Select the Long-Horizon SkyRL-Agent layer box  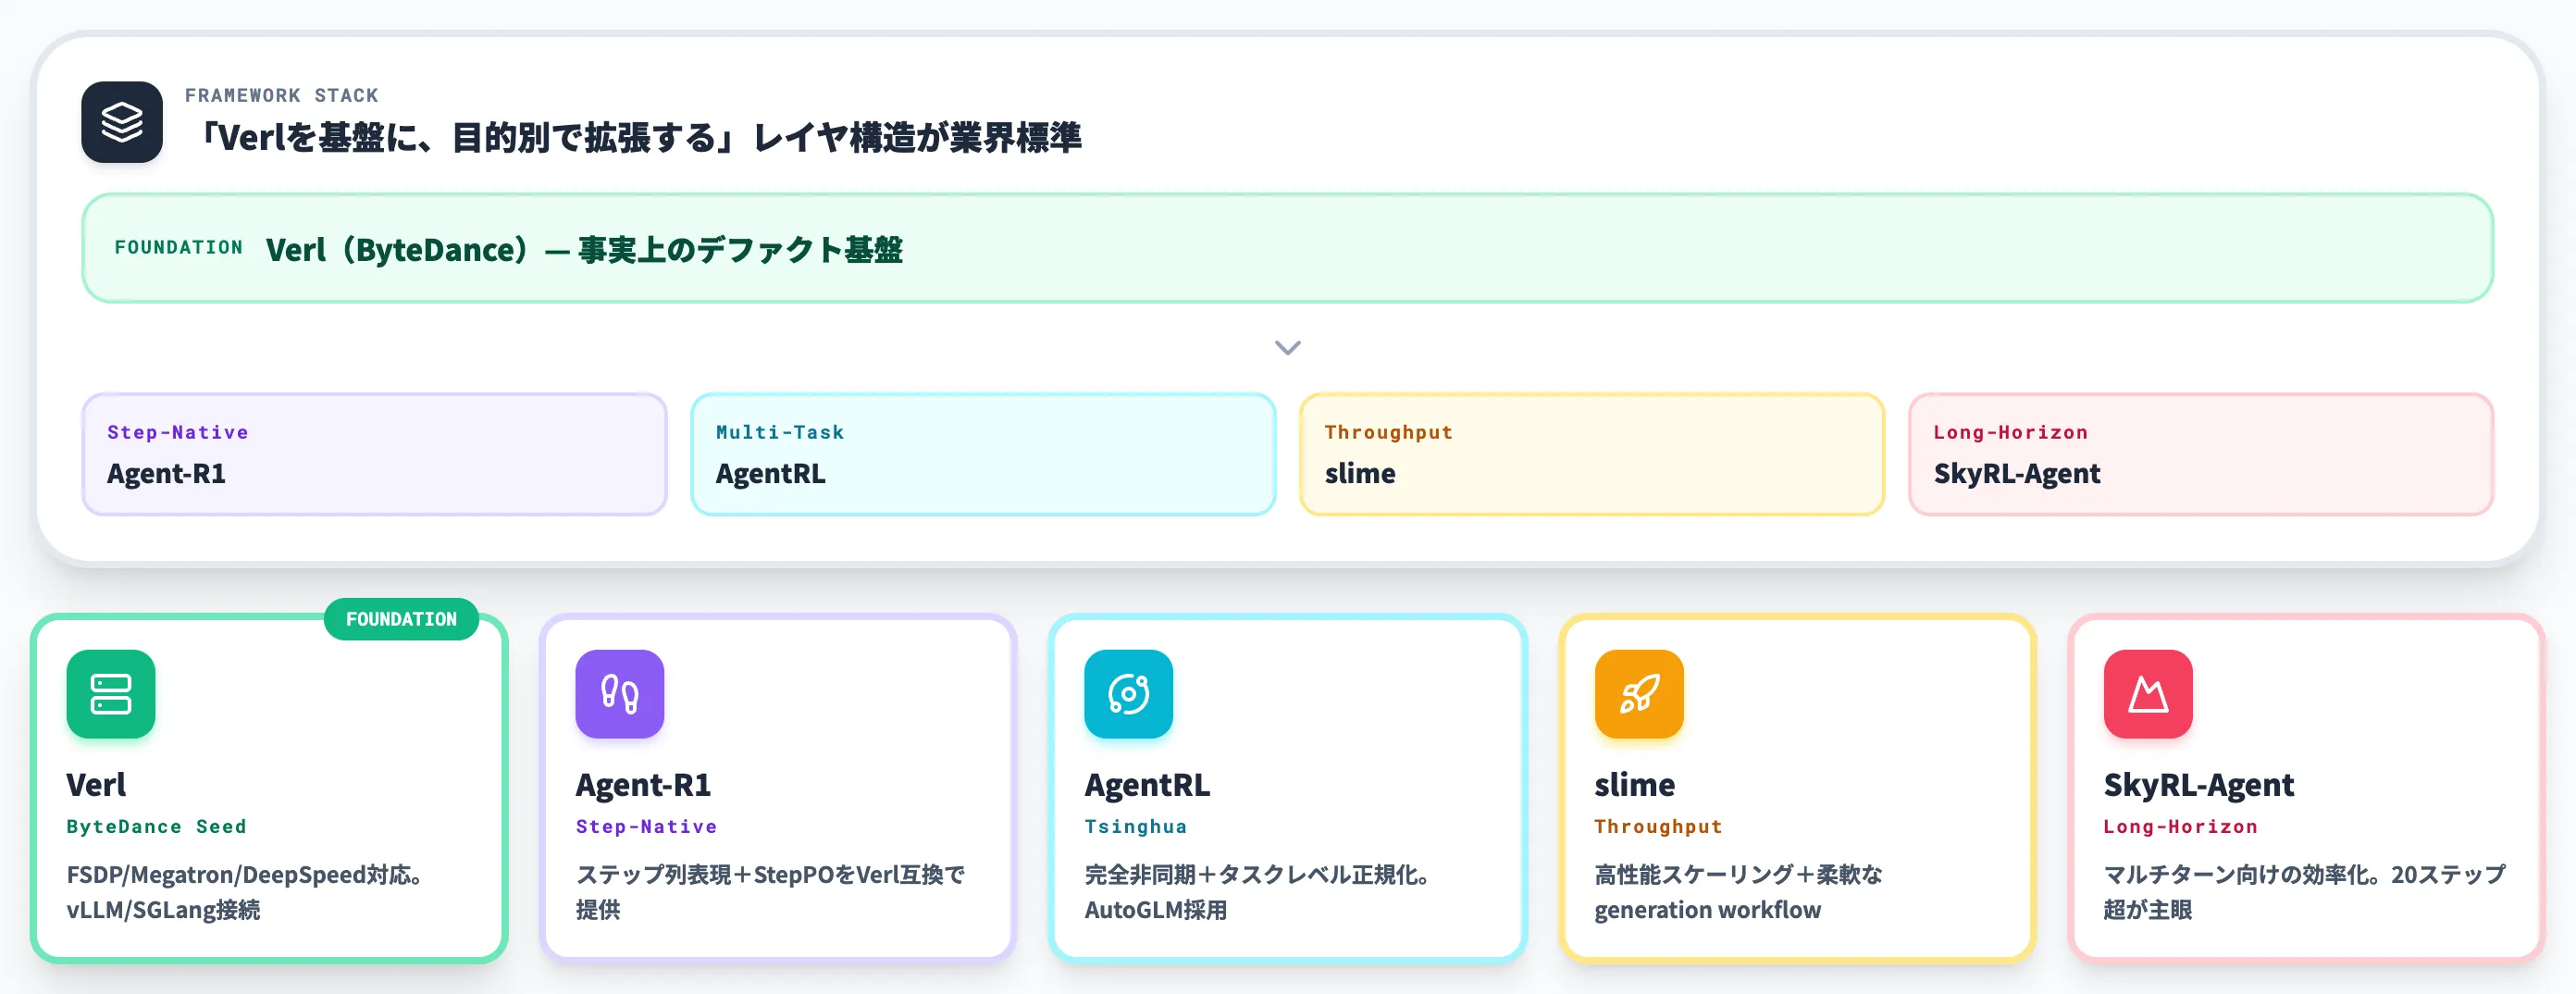point(2201,454)
